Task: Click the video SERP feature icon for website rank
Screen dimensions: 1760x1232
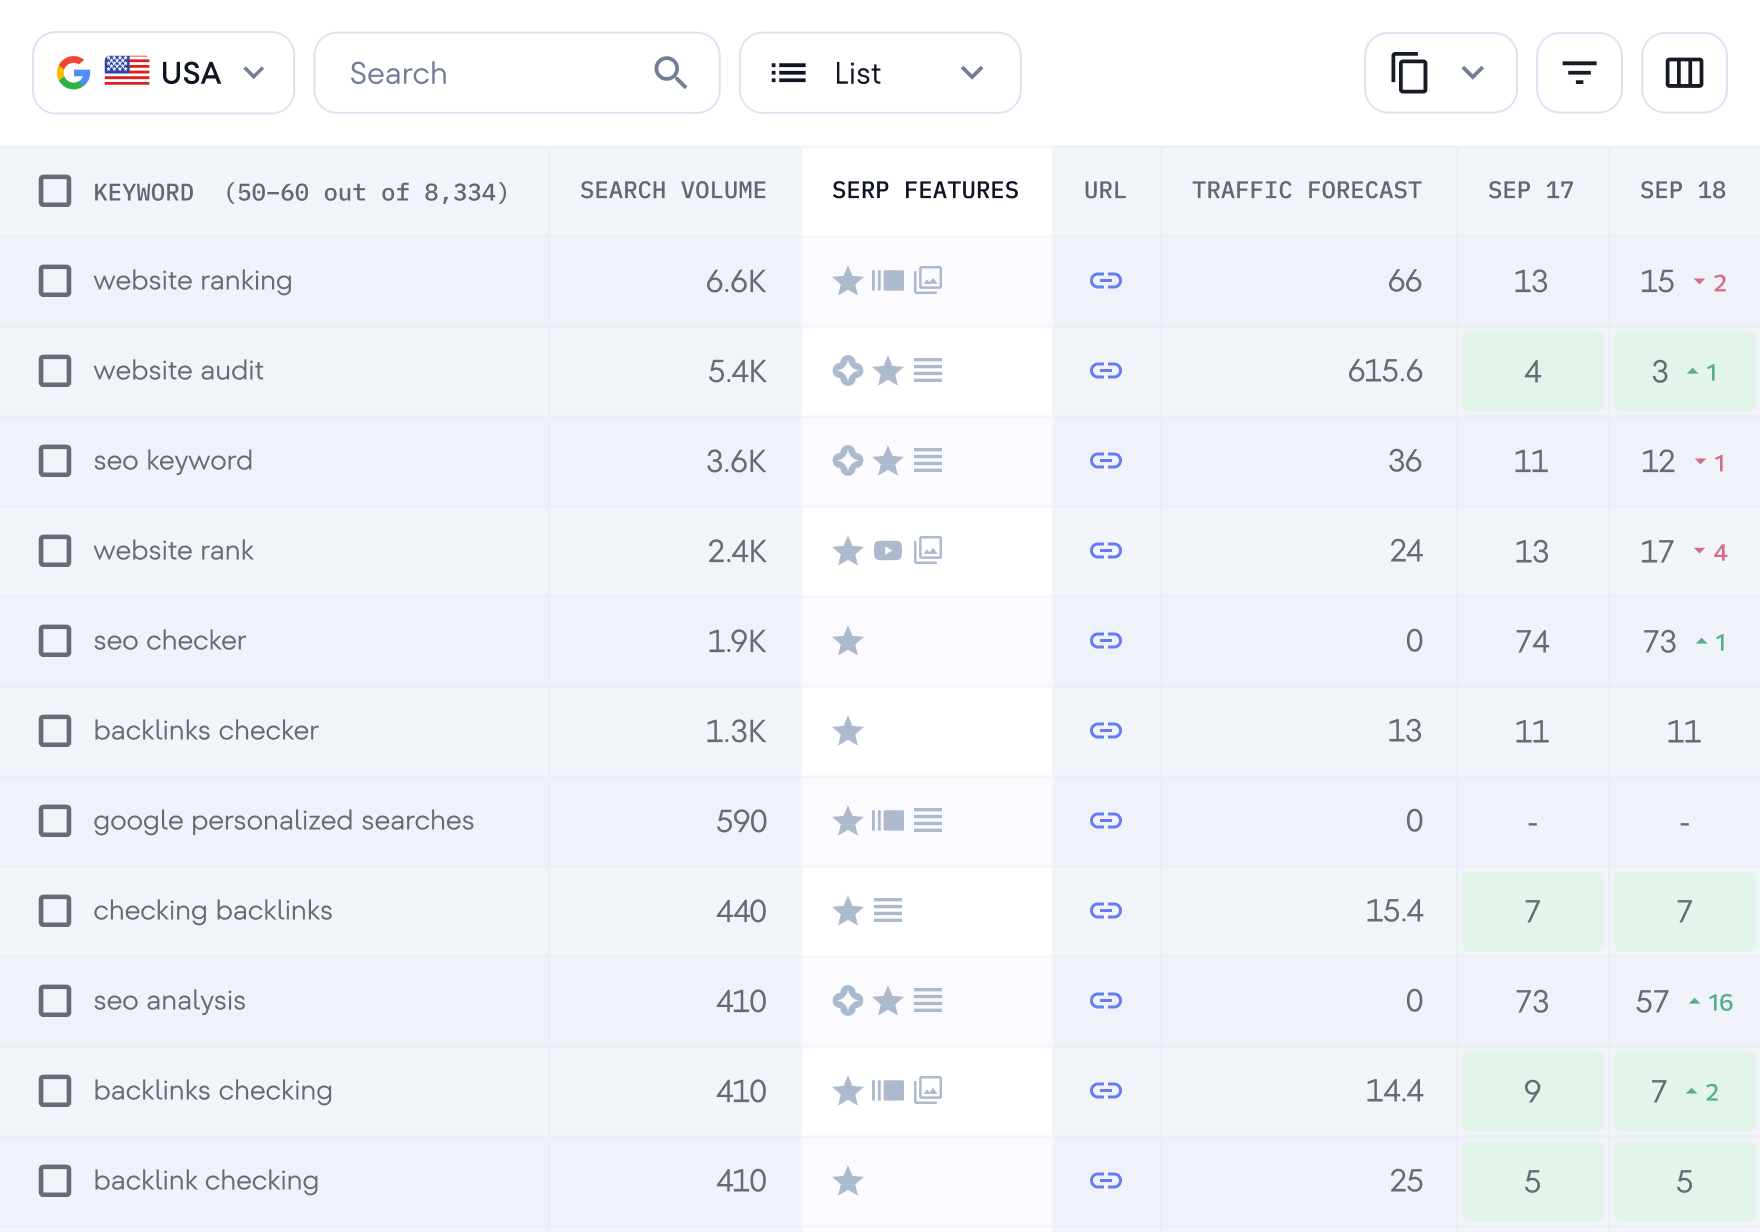Action: click(x=888, y=551)
